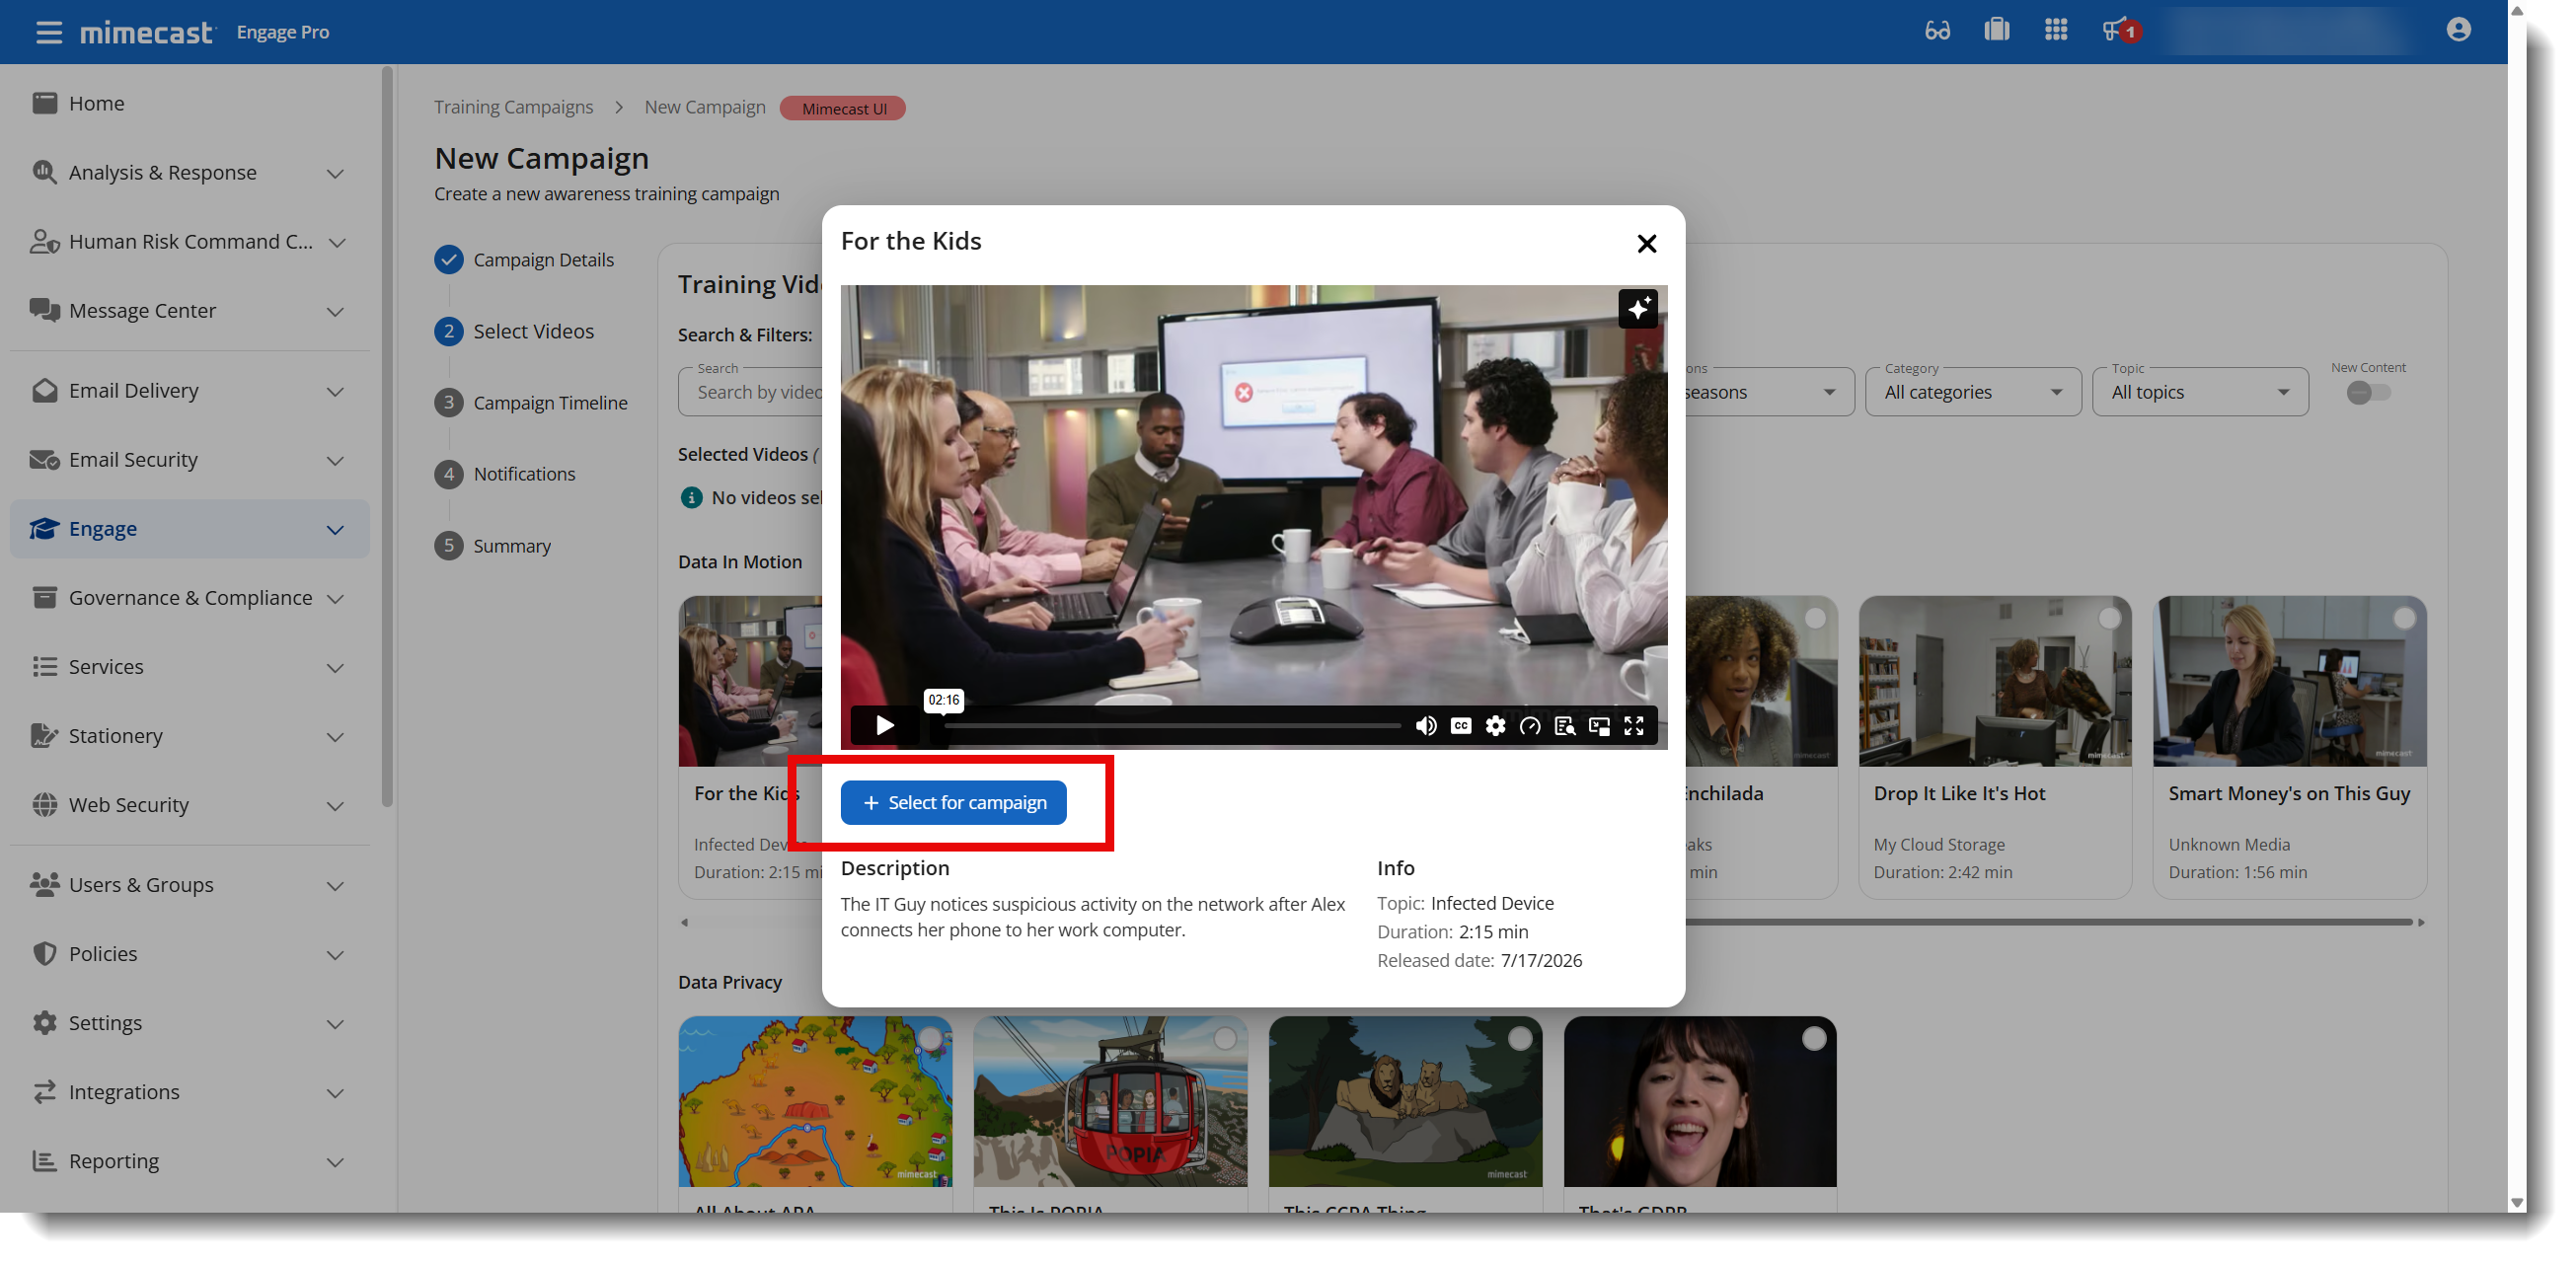Viewport: 2576px width, 1262px height.
Task: Go to Summary step
Action: coord(493,545)
